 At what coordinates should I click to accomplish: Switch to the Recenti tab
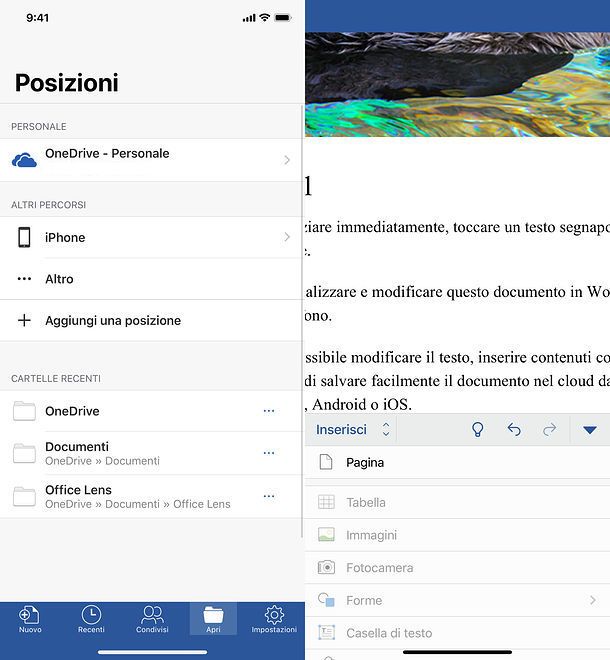point(91,619)
